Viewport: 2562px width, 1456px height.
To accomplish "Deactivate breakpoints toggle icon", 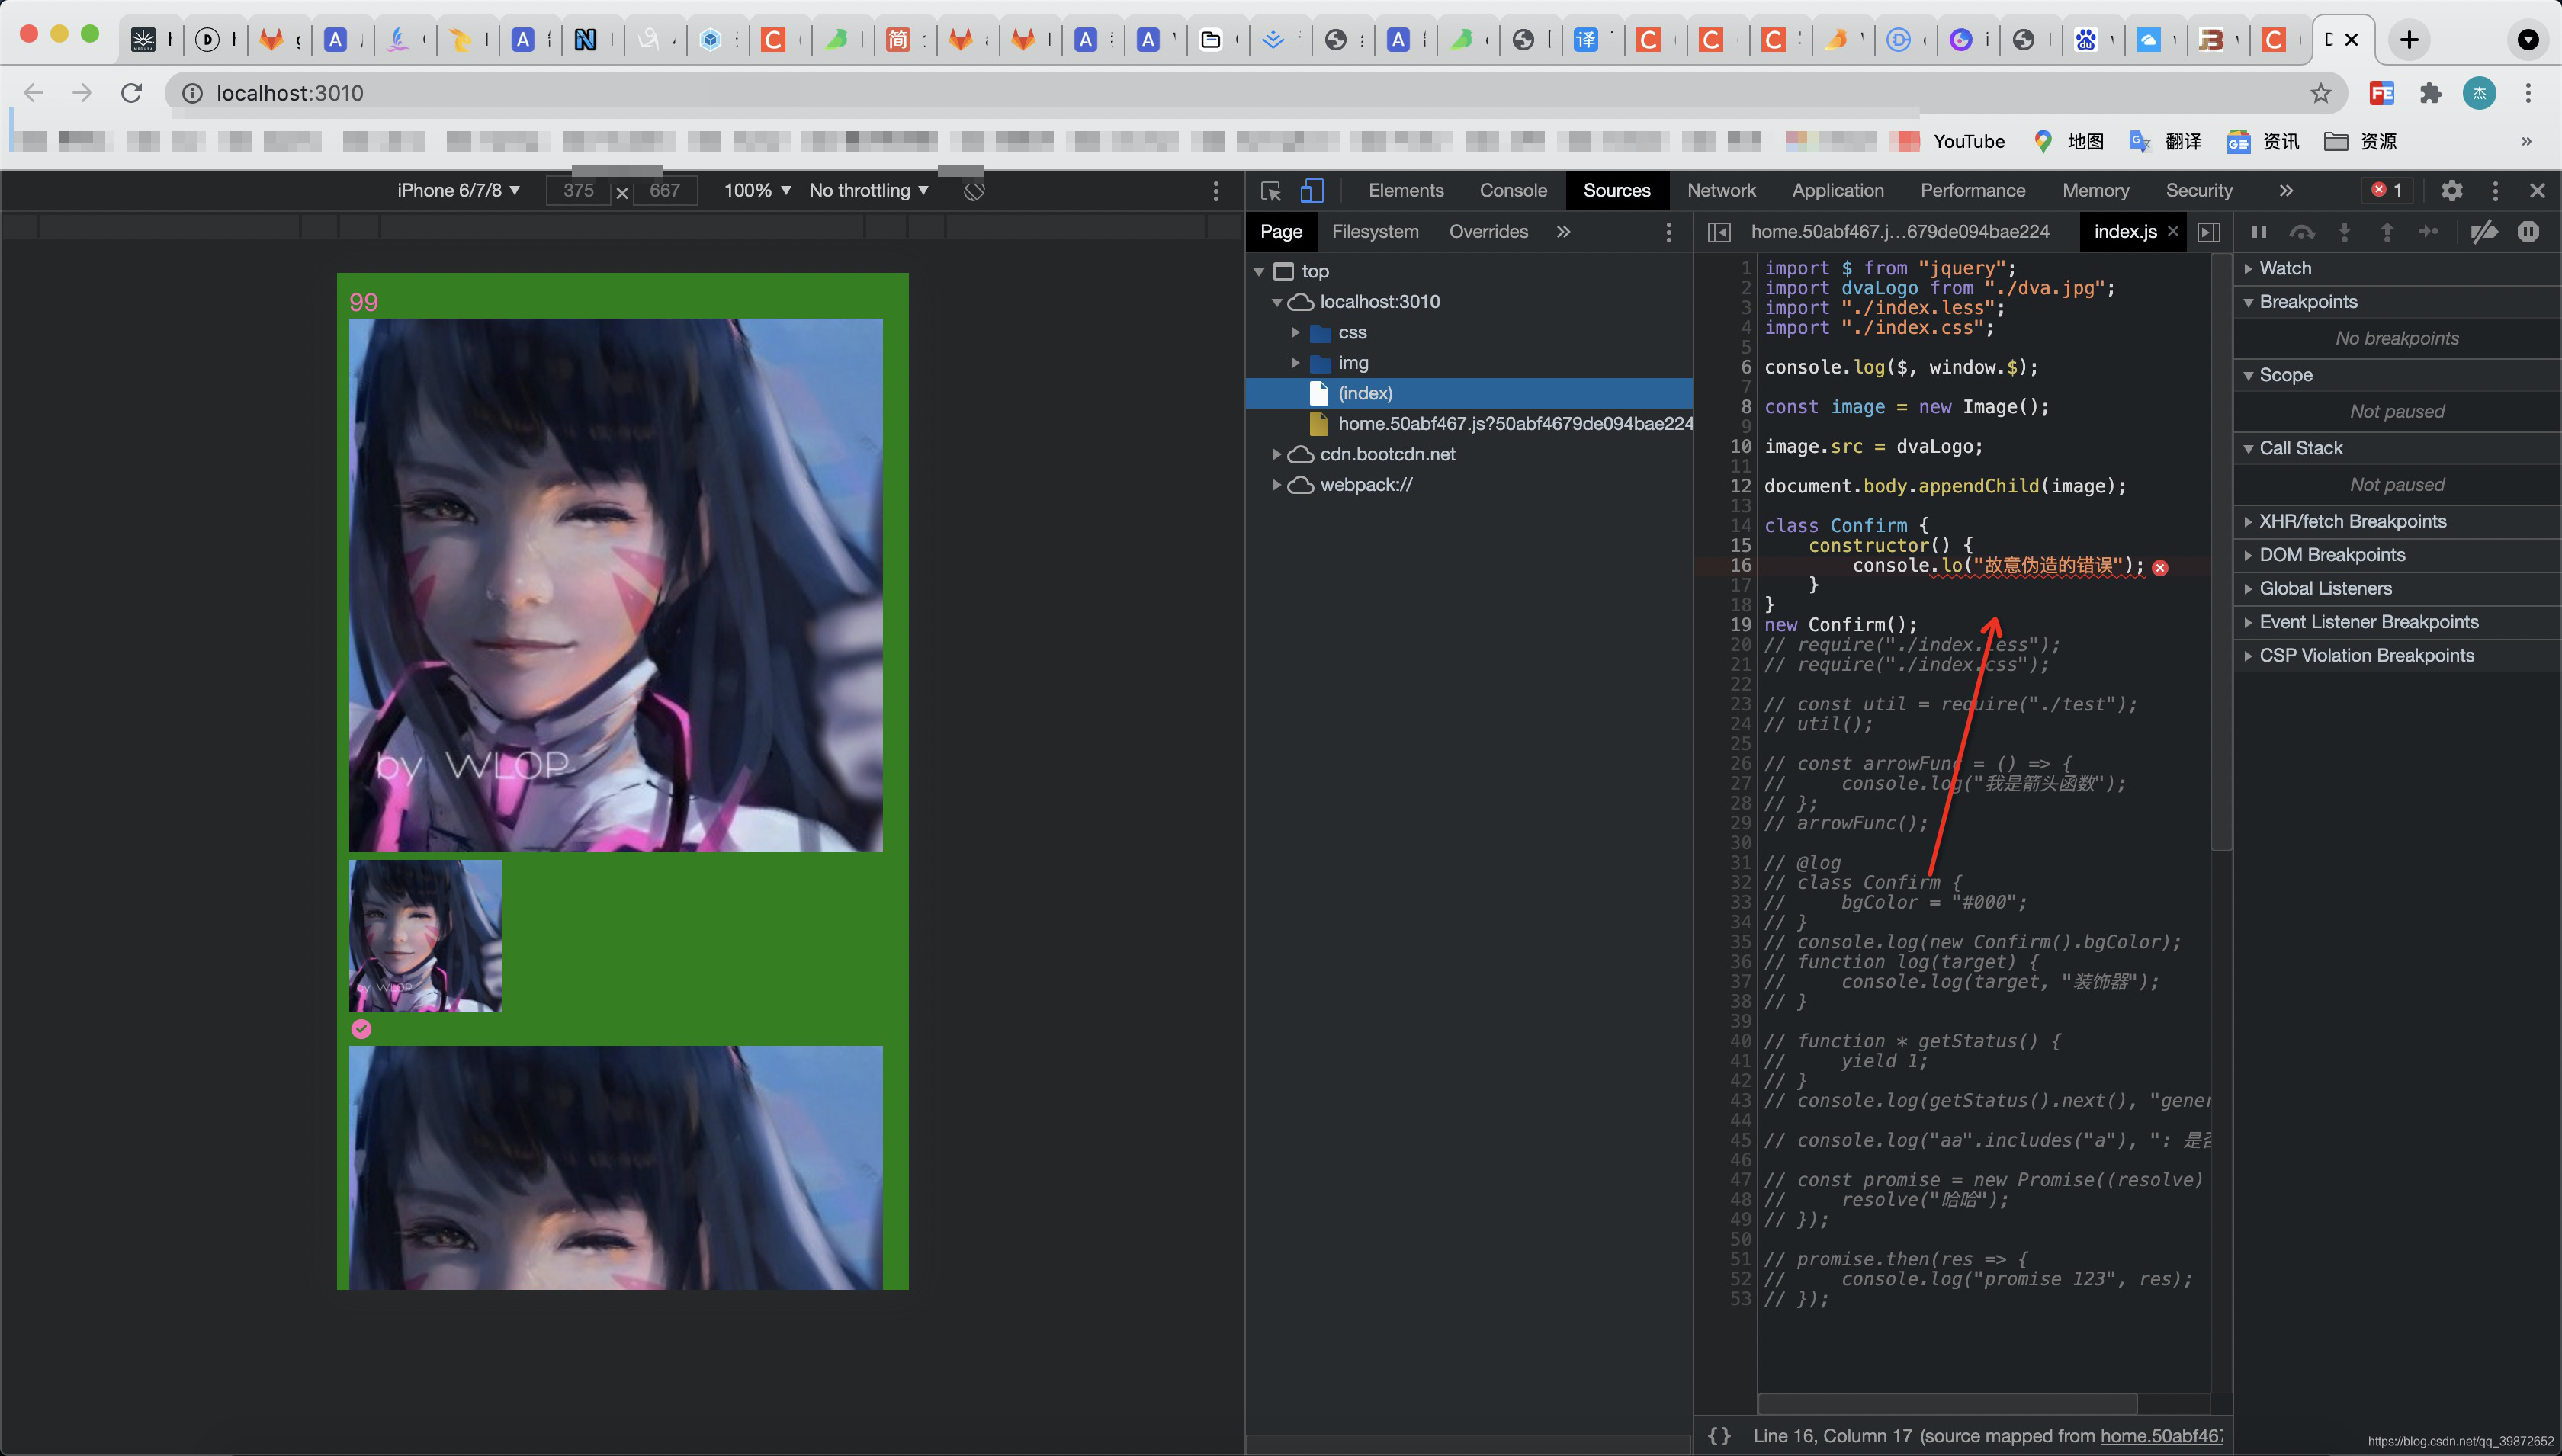I will [2484, 232].
